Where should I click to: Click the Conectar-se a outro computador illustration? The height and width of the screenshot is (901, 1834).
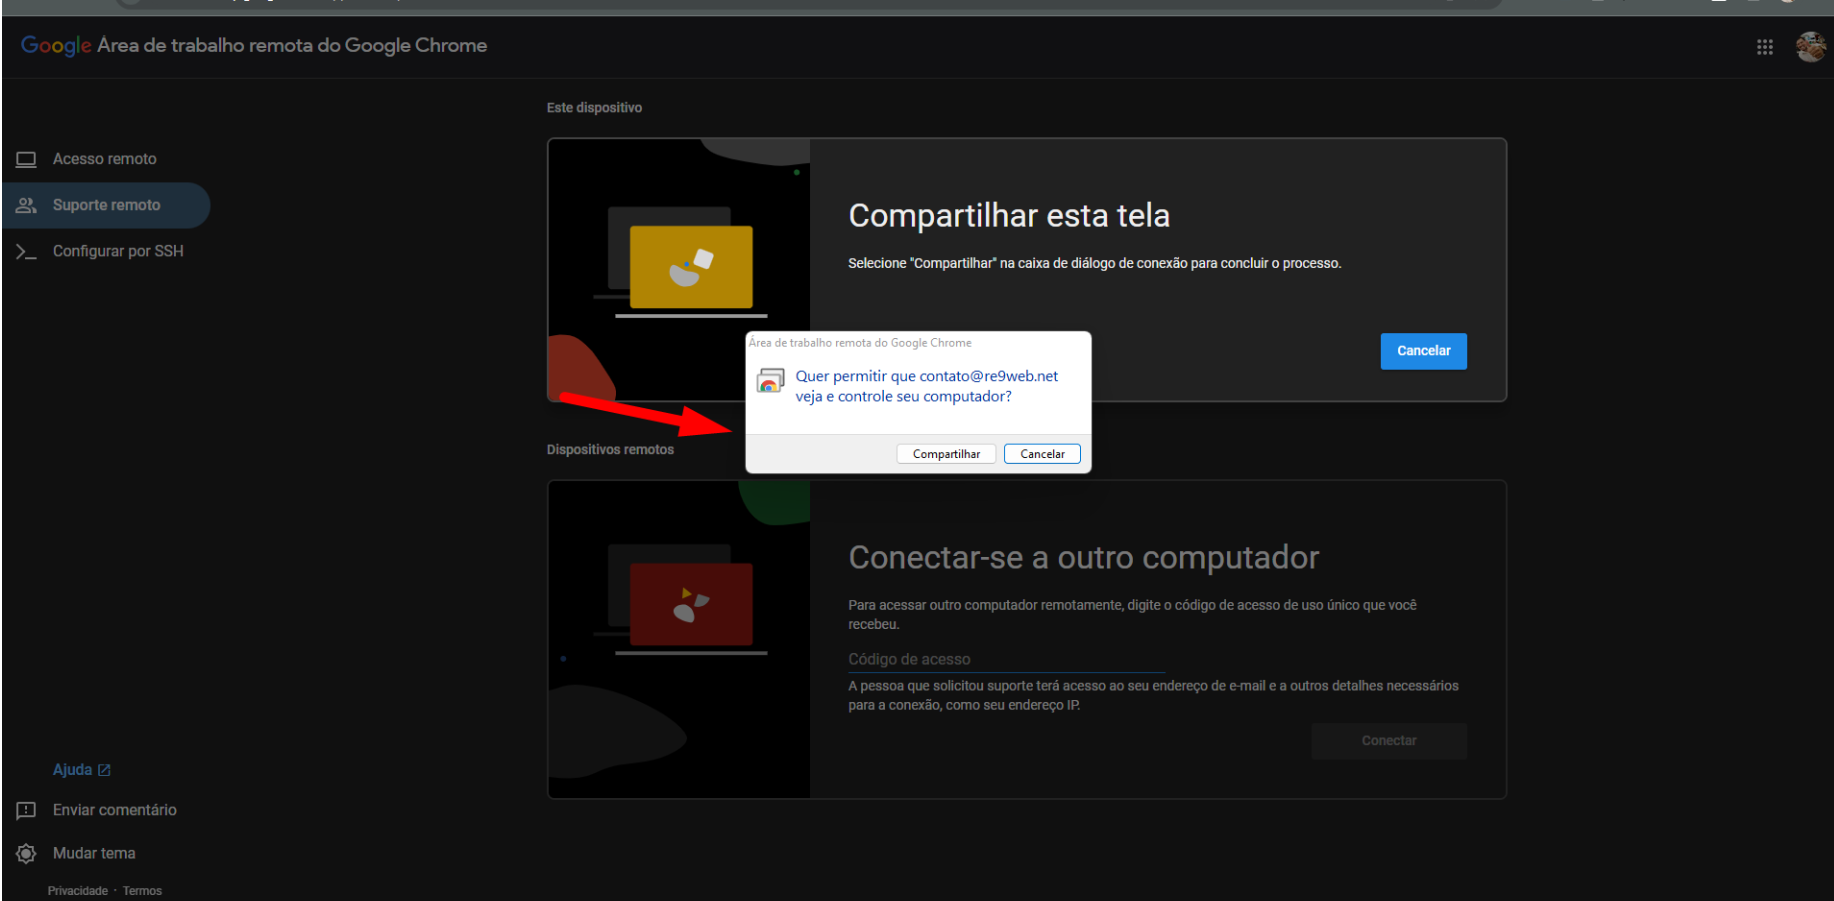coord(679,639)
